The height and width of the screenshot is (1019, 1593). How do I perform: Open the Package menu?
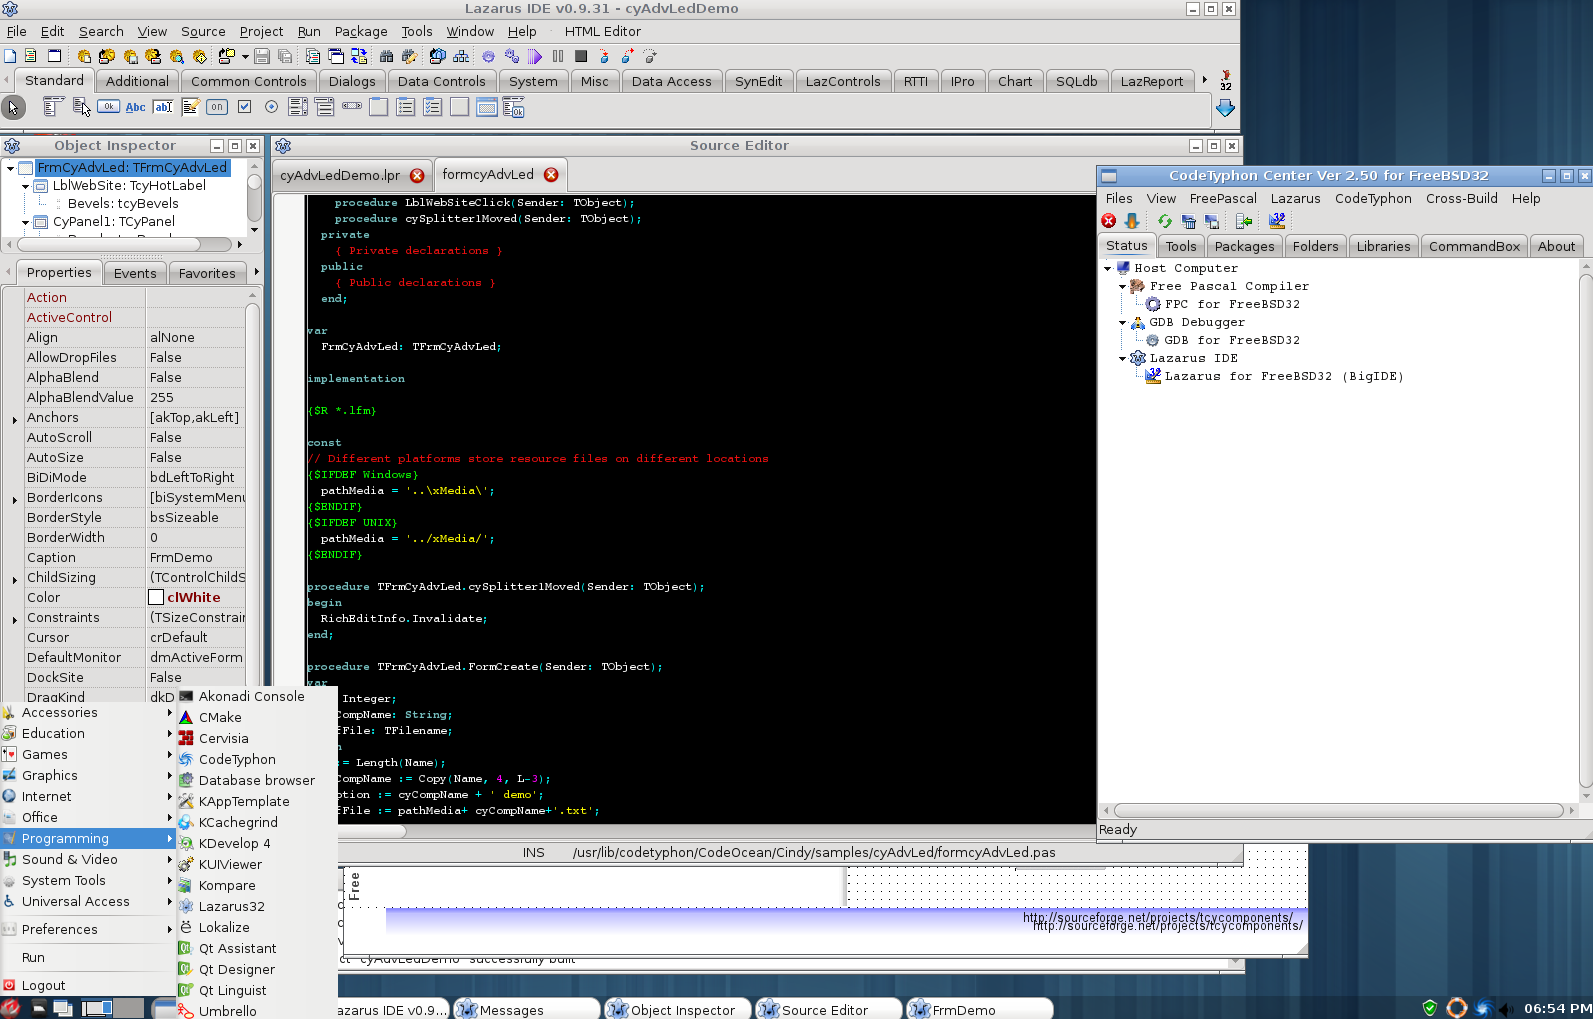[361, 31]
